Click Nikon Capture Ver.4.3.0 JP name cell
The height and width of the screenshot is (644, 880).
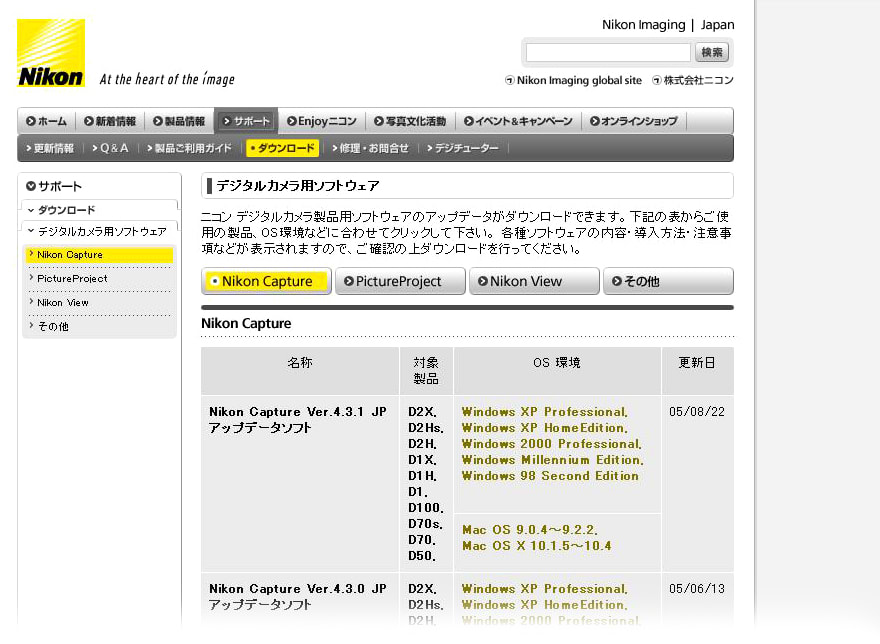(300, 600)
